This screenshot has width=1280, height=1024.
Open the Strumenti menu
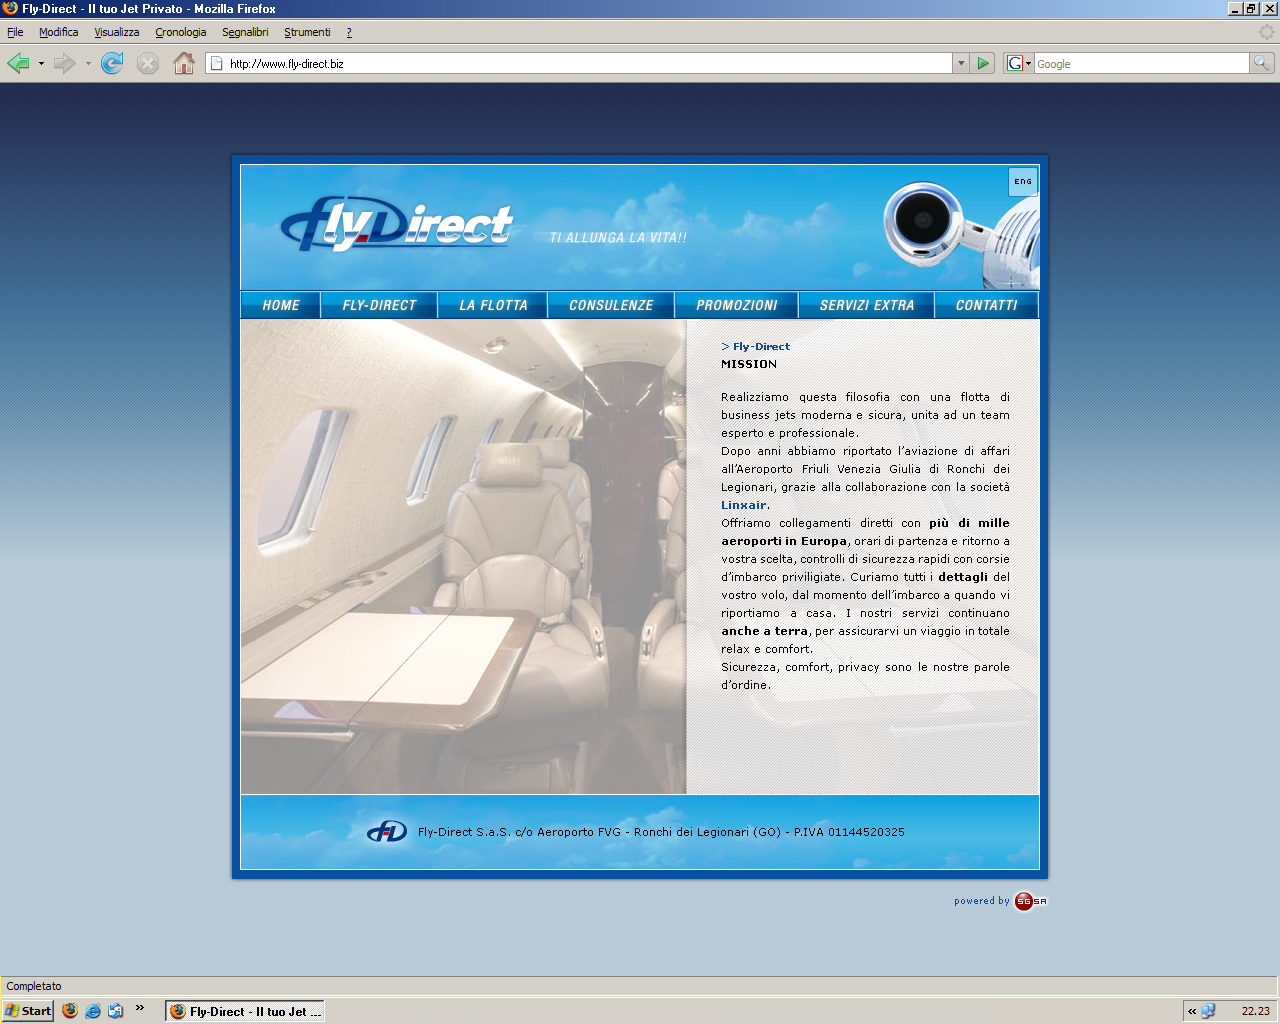pos(307,32)
